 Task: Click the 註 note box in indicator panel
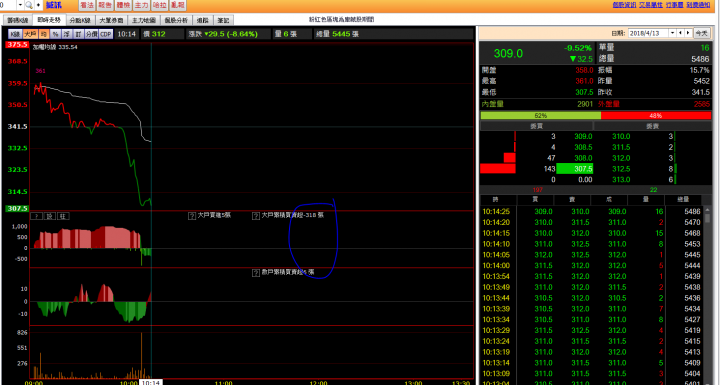(x=63, y=216)
